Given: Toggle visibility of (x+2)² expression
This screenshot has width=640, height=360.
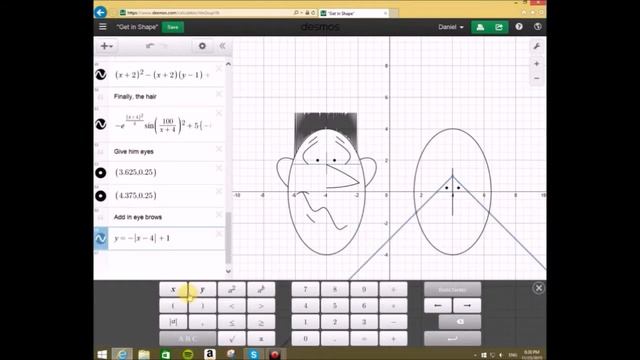Looking at the screenshot, I should [x=101, y=75].
